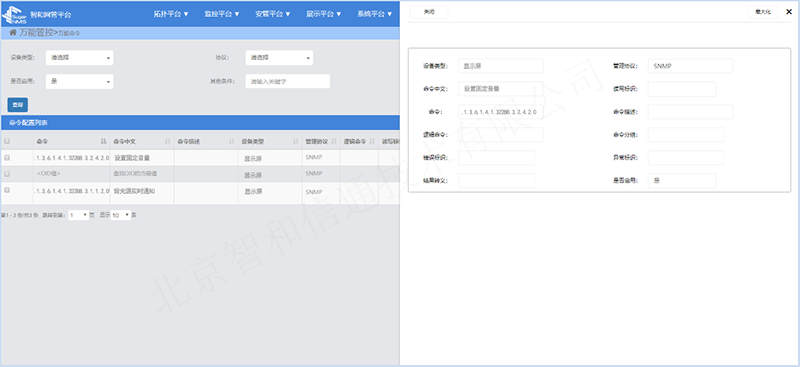This screenshot has width=800, height=367.
Task: Click the empty 逻辑命令 field in panel
Action: (501, 135)
